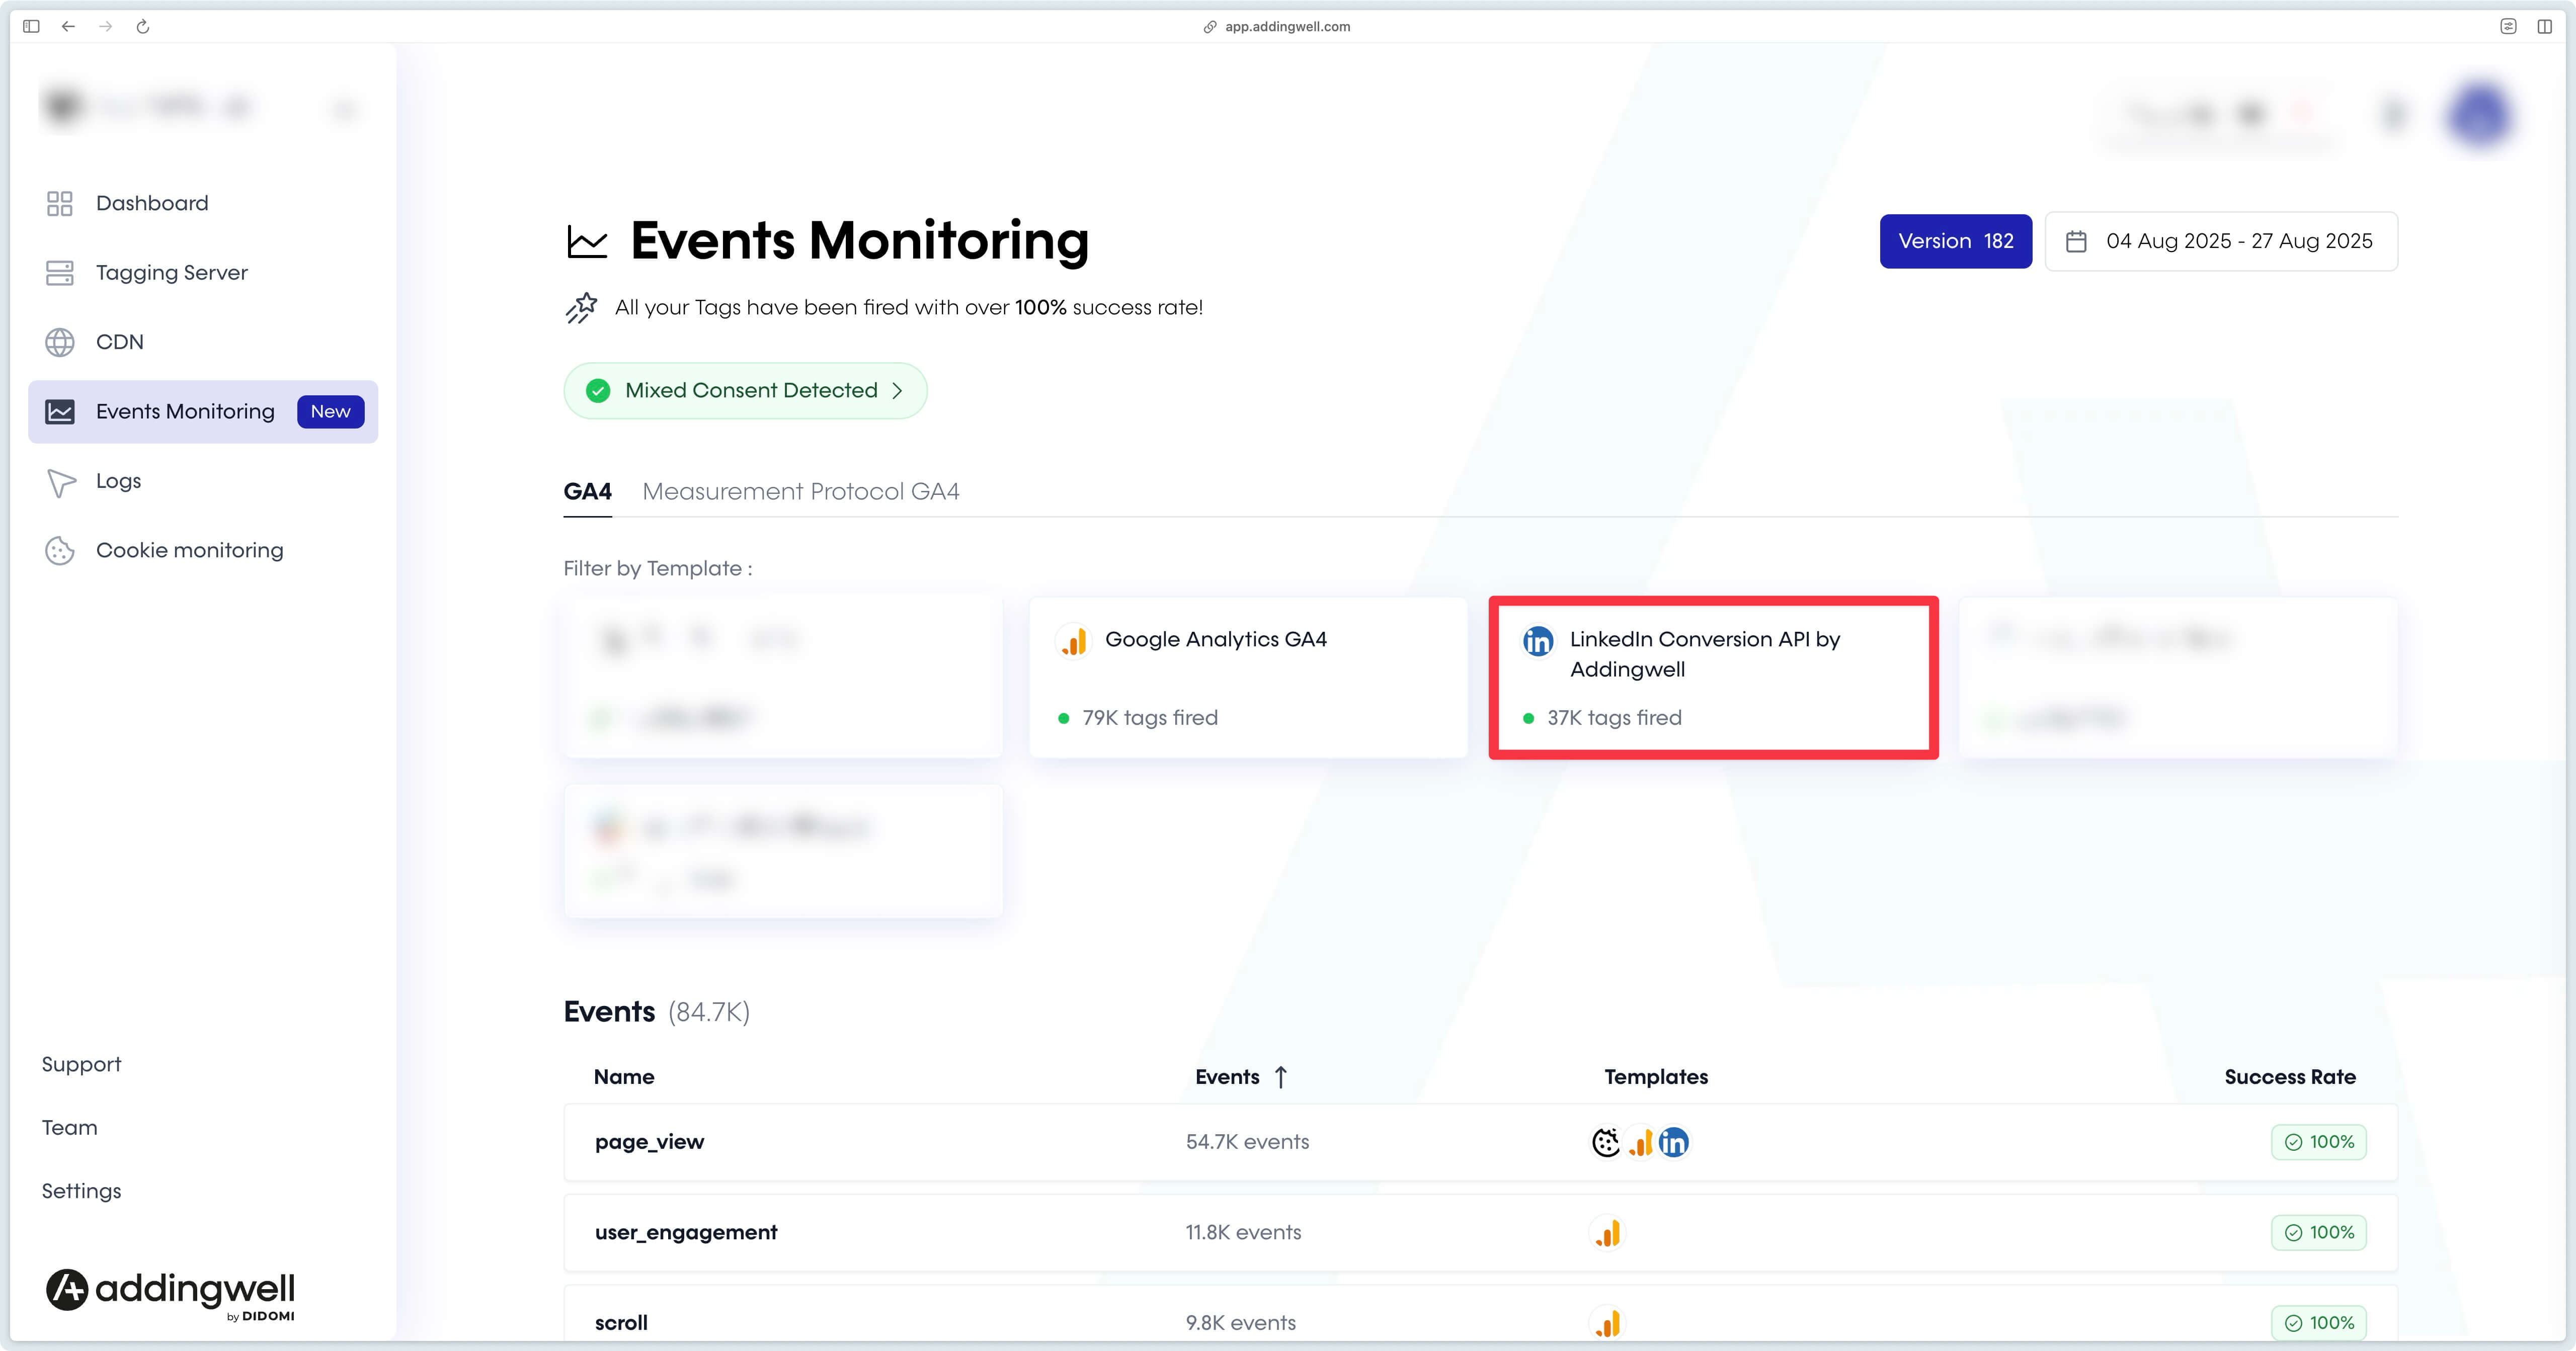The height and width of the screenshot is (1351, 2576).
Task: Open the page_view event row
Action: tap(1480, 1143)
